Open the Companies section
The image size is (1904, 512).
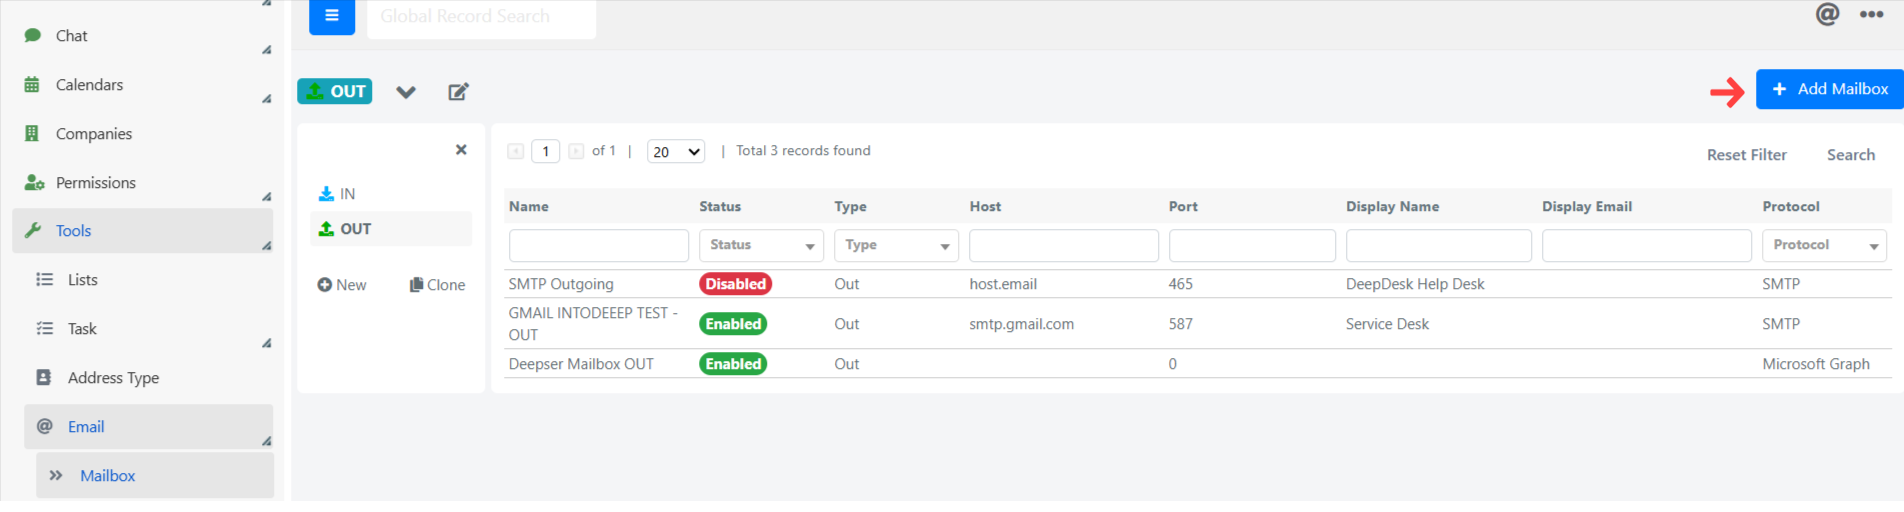[93, 134]
